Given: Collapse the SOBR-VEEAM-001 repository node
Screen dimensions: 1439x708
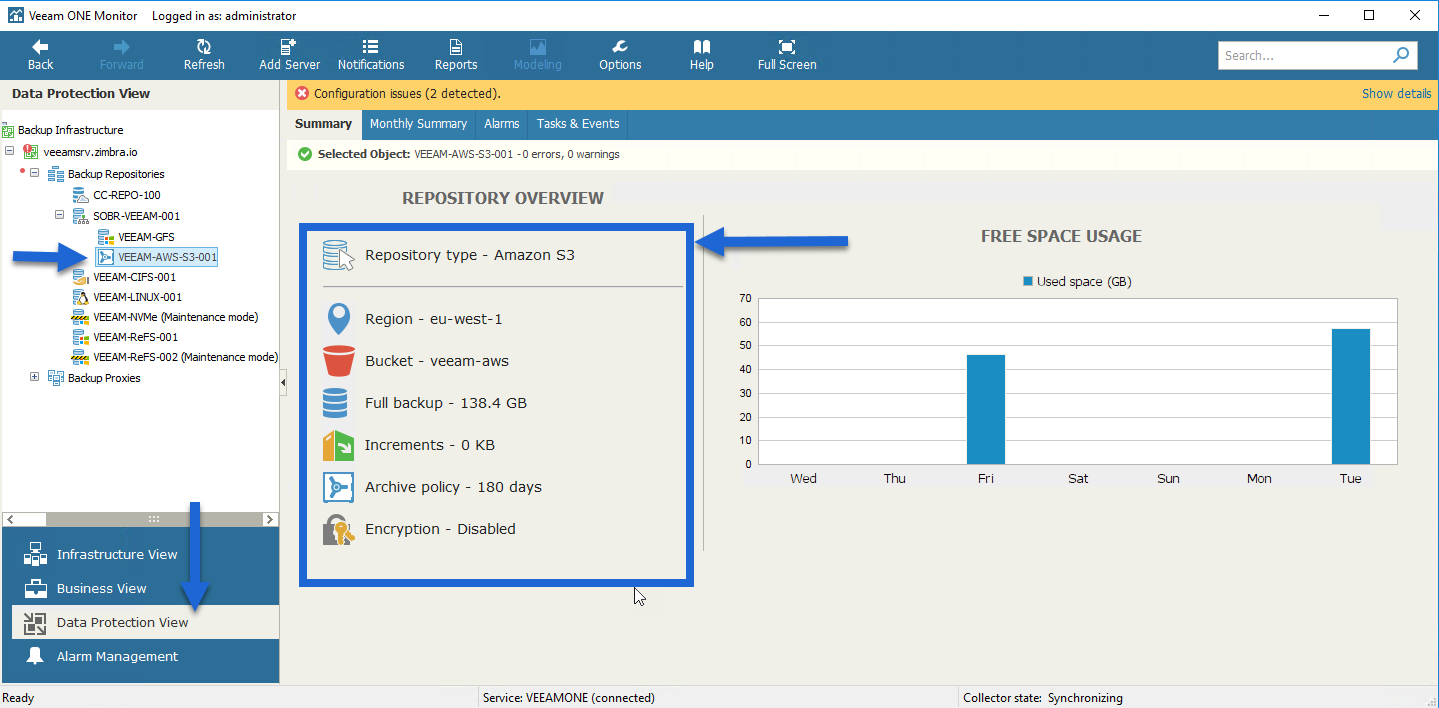Looking at the screenshot, I should (59, 215).
